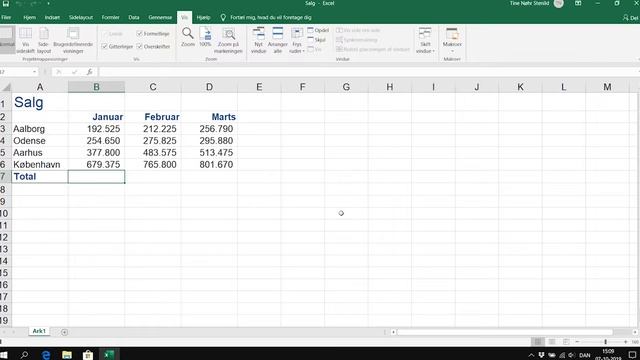Click the zoom in plus button

[625, 342]
